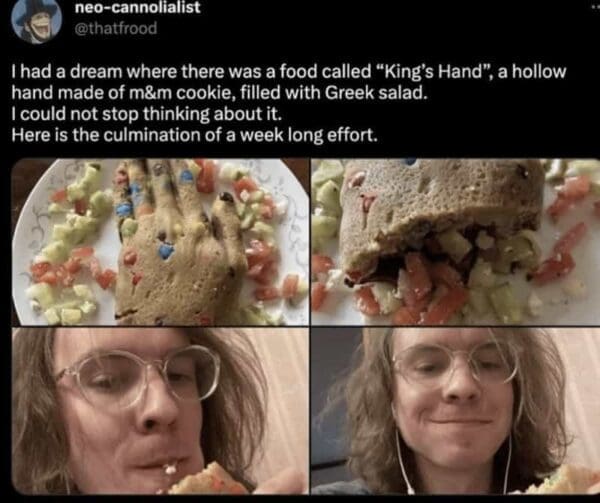Screen dimensions: 600x503
Task: Open the selfie of person eating
Action: 160,411
